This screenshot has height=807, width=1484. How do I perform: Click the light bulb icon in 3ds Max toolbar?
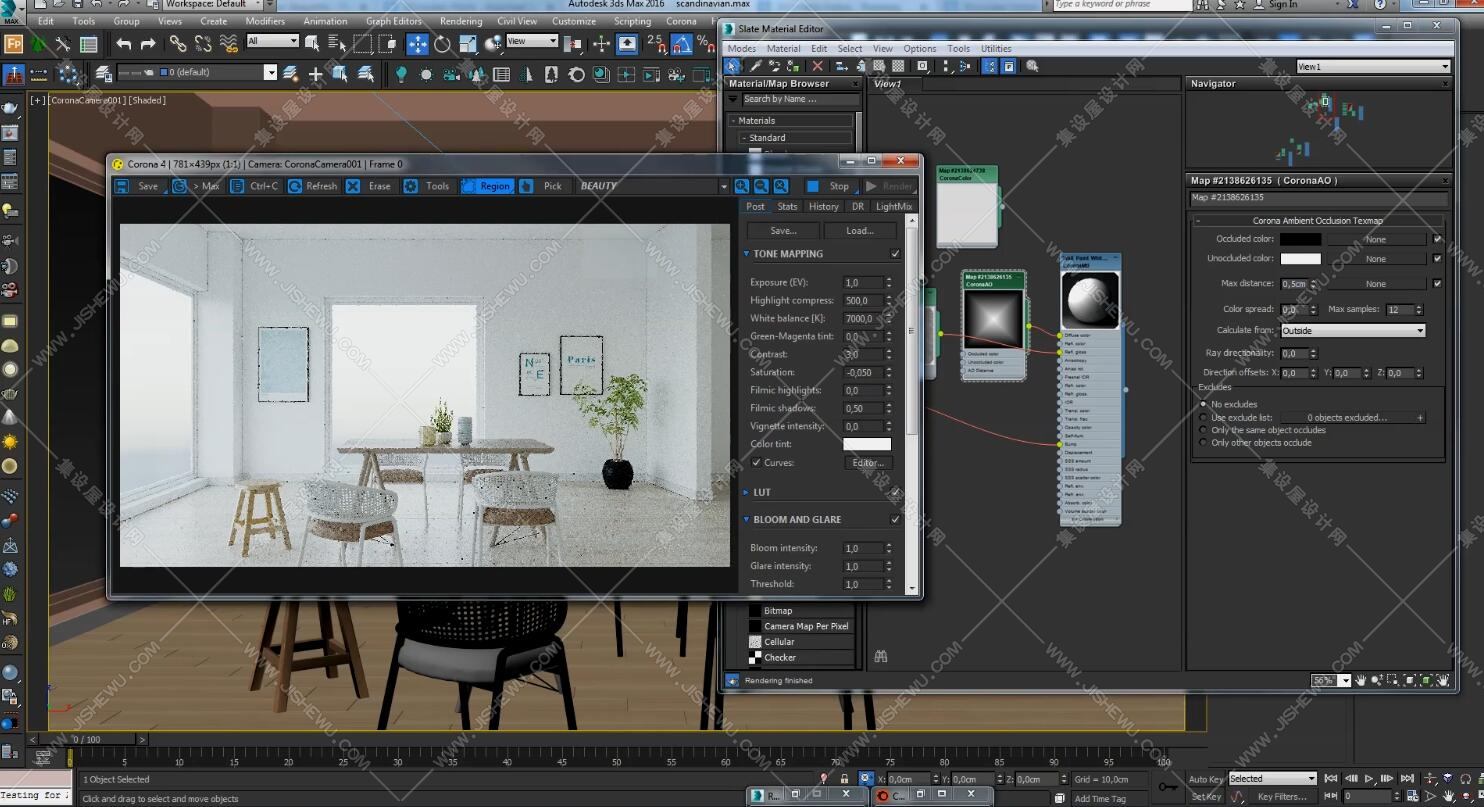(402, 74)
